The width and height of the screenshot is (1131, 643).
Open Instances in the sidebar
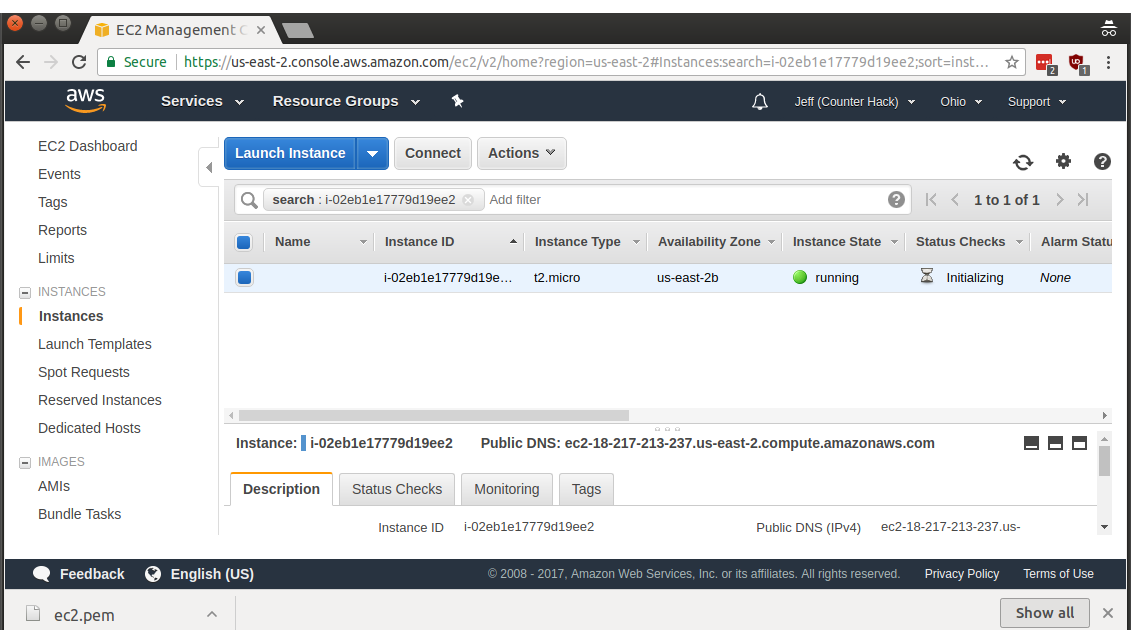click(x=71, y=316)
